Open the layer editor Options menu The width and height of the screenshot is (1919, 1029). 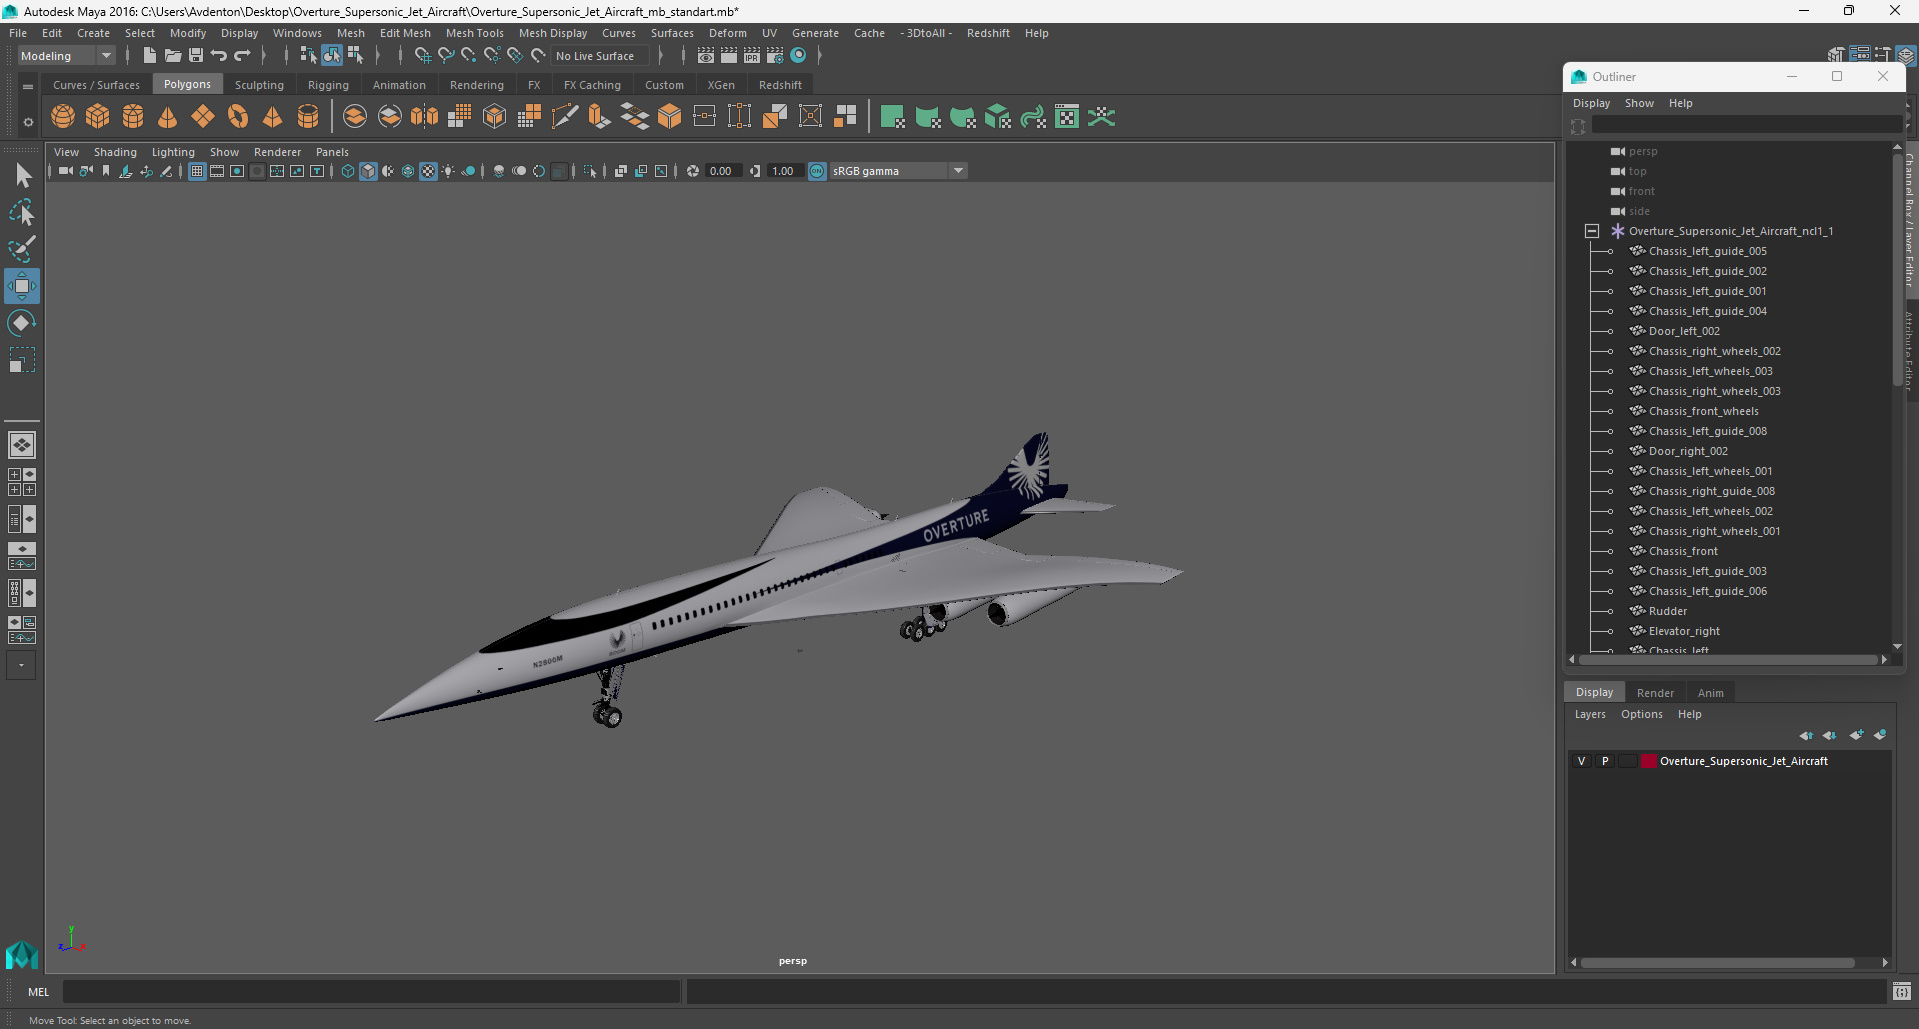coord(1641,714)
